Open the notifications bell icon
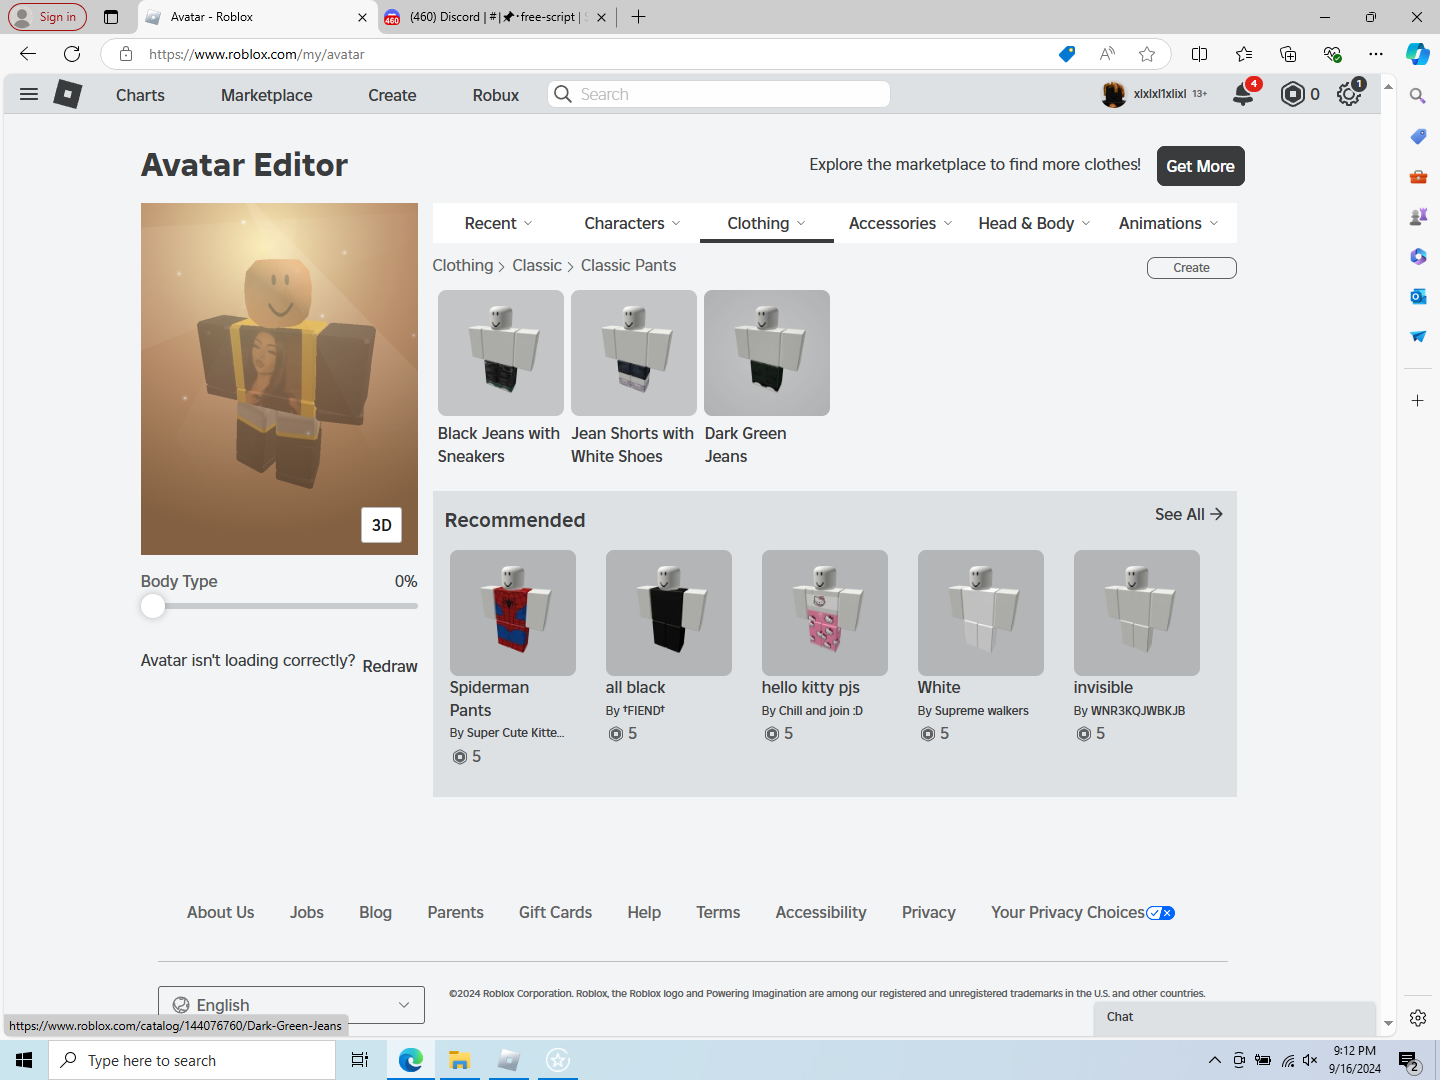 click(1243, 94)
